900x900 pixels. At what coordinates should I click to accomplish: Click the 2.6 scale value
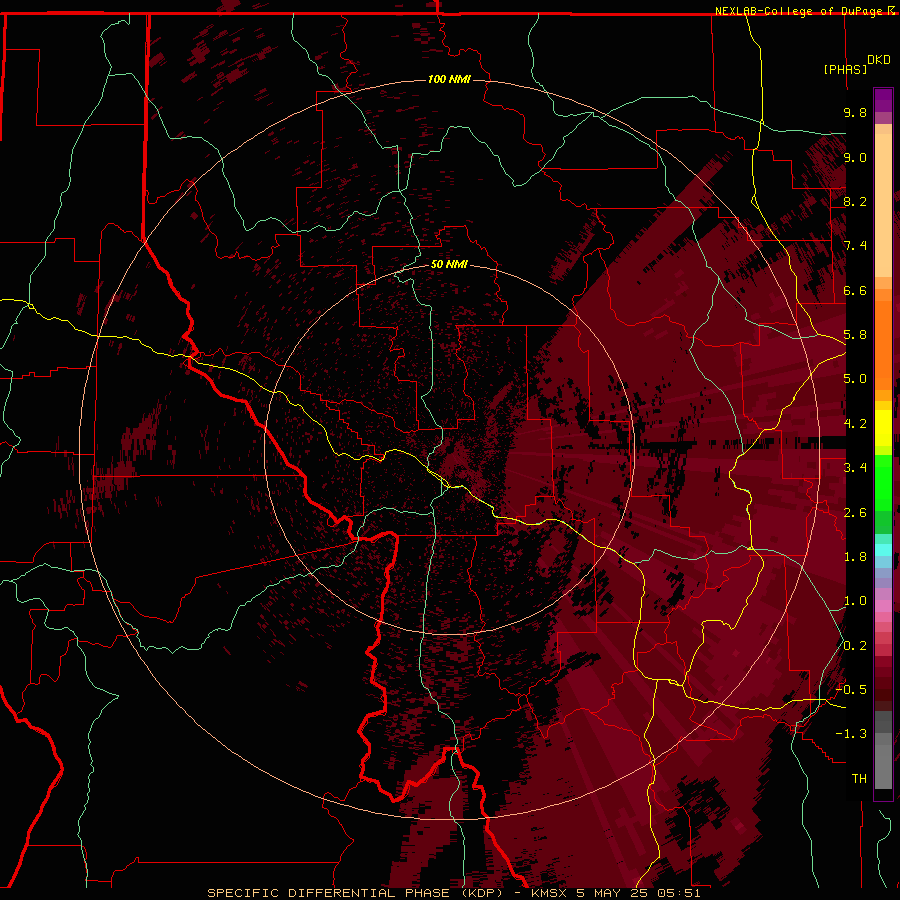pyautogui.click(x=855, y=513)
